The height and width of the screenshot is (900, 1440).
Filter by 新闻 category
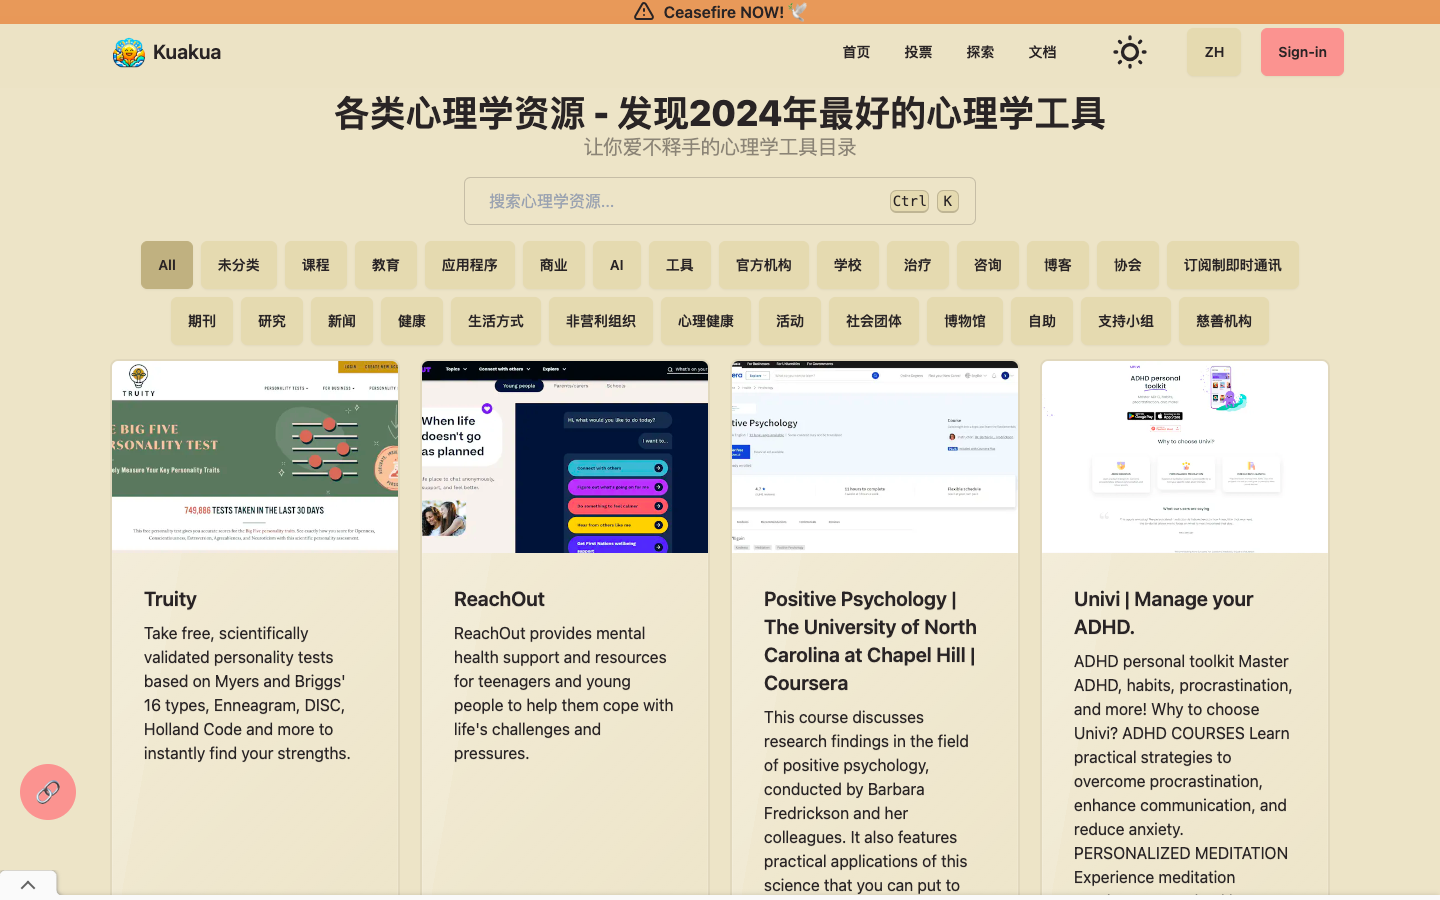click(342, 321)
